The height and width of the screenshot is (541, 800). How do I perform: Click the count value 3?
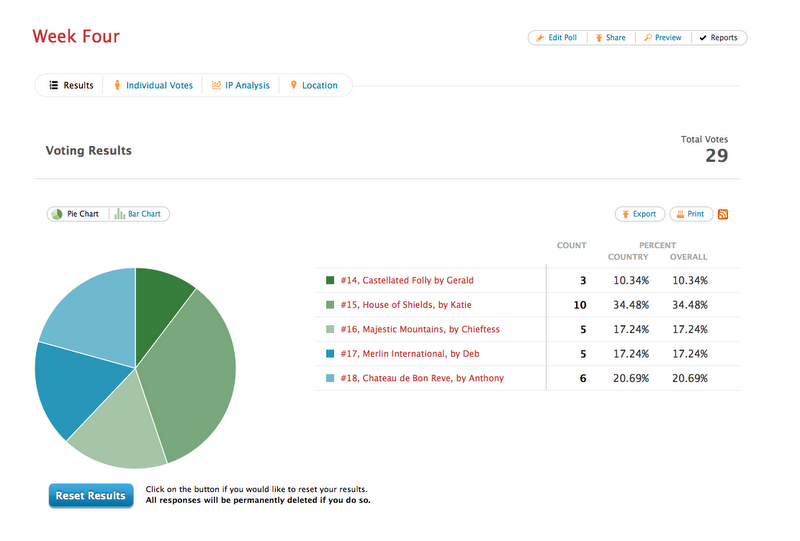[583, 280]
